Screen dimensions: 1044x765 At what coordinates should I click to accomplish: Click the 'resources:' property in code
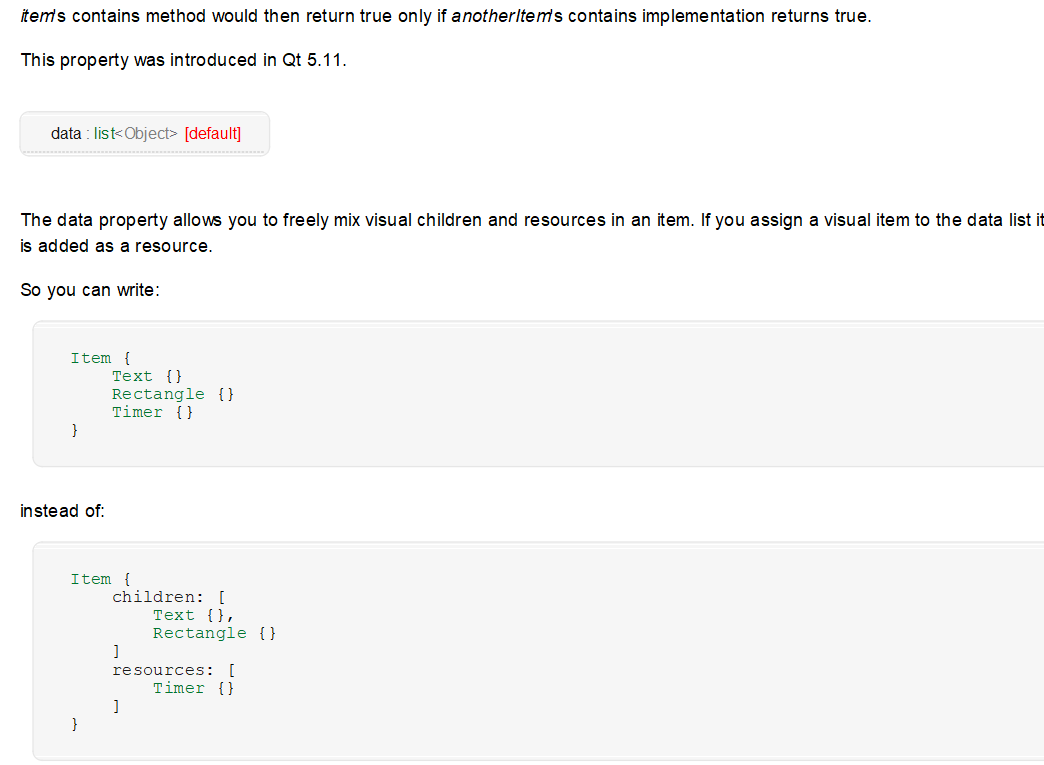tap(163, 670)
